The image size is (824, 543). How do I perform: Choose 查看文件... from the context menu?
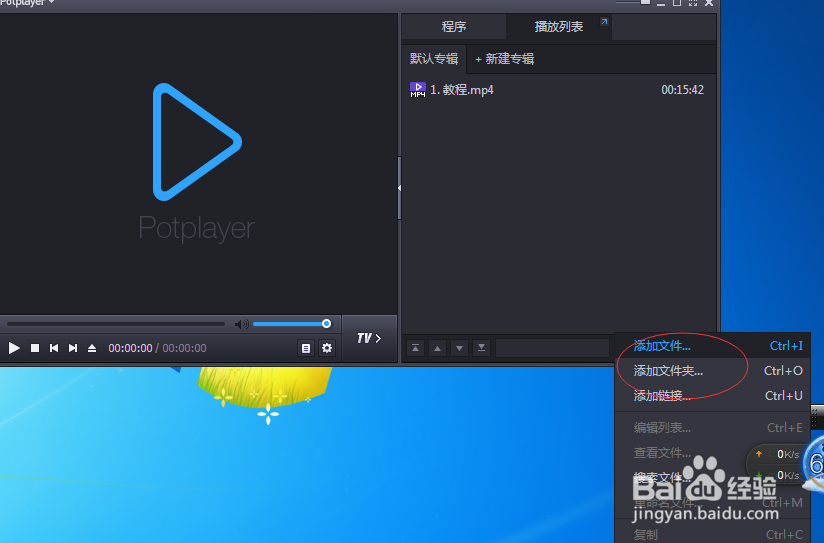tap(713, 453)
